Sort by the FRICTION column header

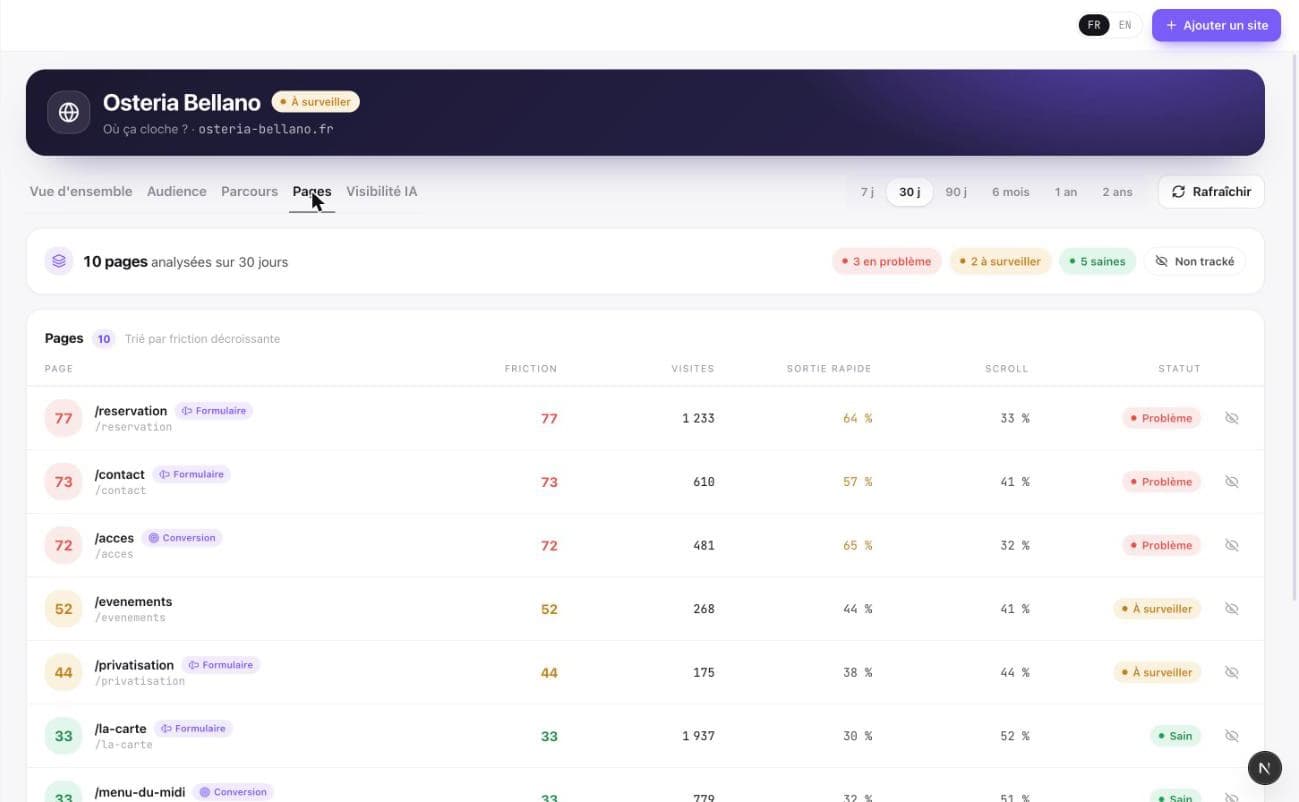click(531, 368)
